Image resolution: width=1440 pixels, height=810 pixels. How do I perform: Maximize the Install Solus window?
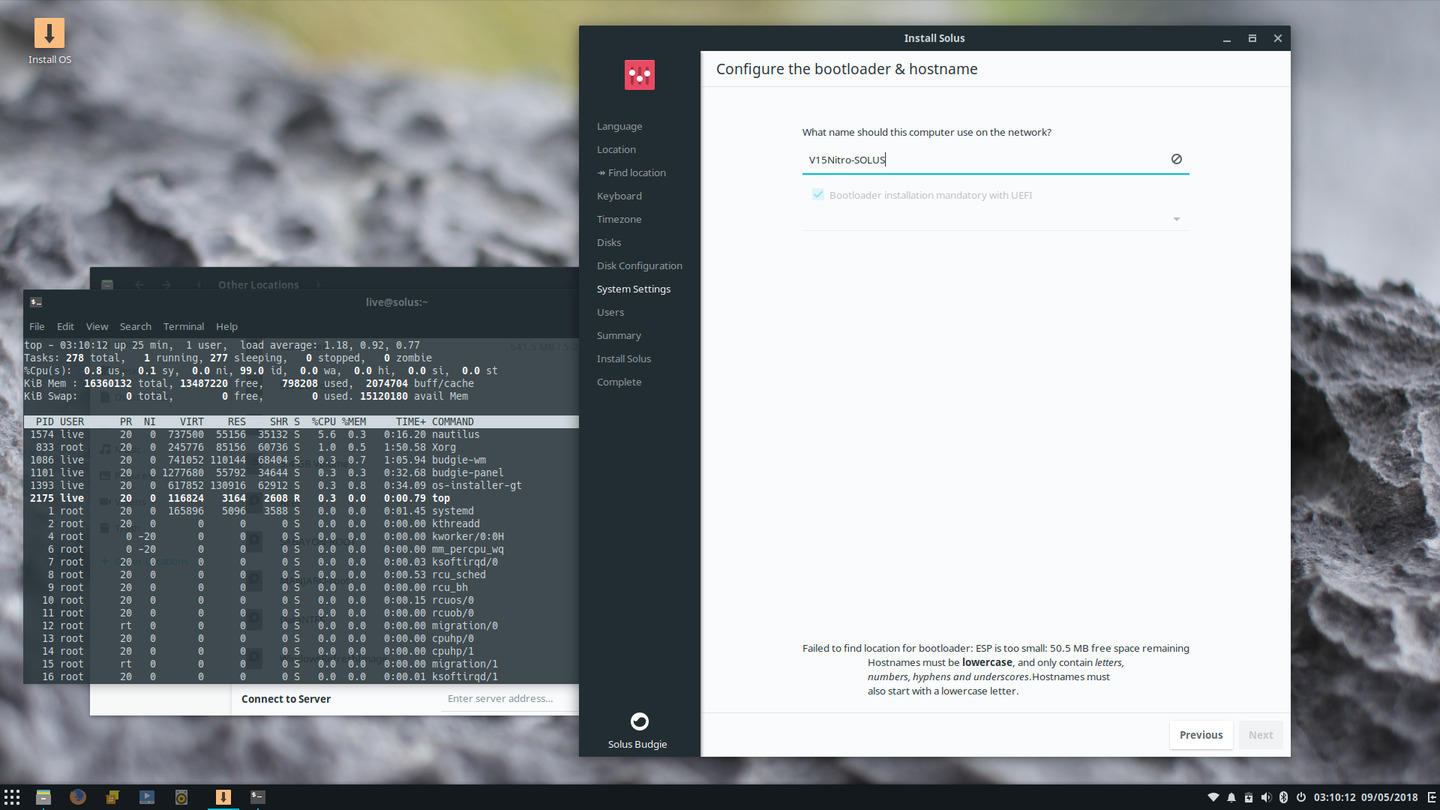tap(1252, 38)
